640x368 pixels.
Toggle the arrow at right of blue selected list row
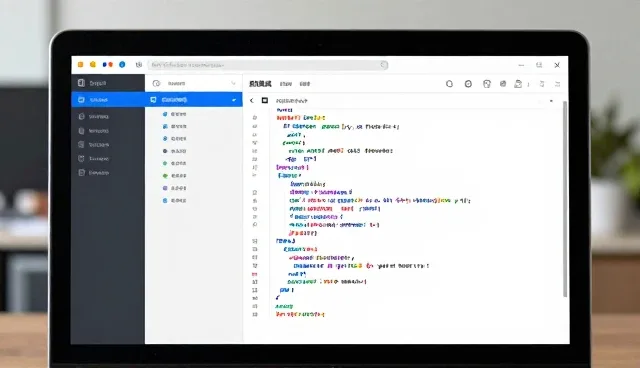click(234, 100)
